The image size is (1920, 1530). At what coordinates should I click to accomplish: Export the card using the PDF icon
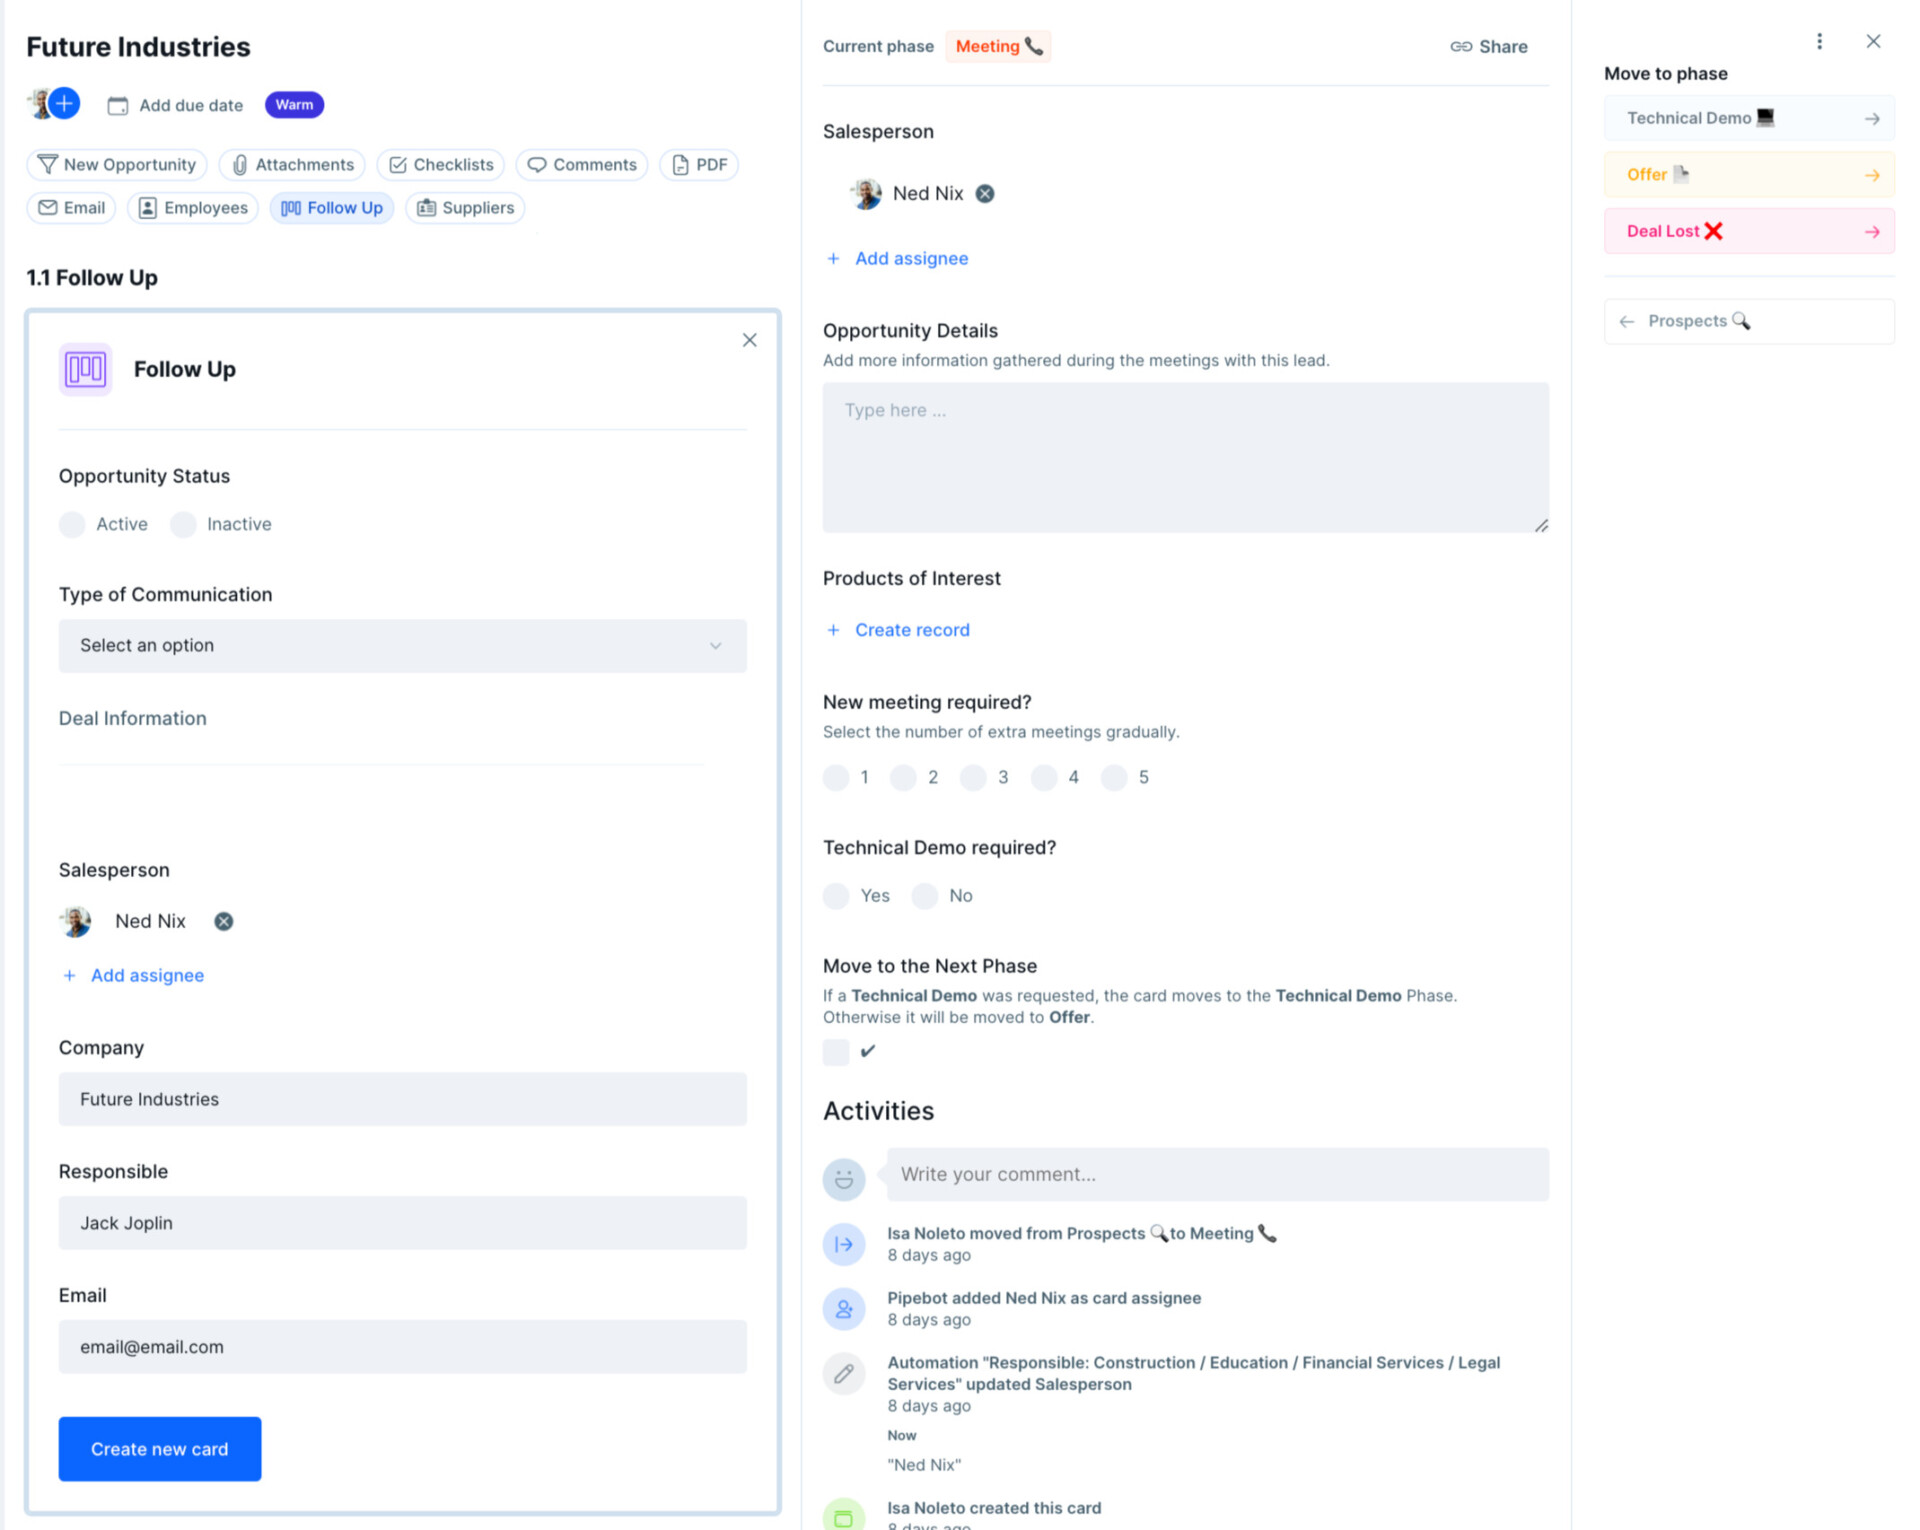click(679, 164)
